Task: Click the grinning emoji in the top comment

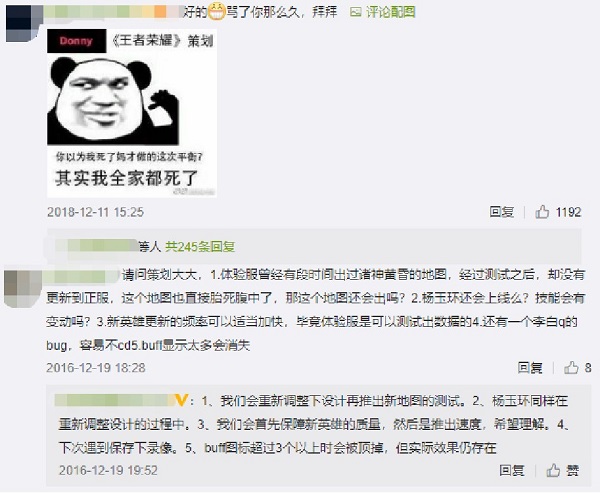Action: pos(216,12)
